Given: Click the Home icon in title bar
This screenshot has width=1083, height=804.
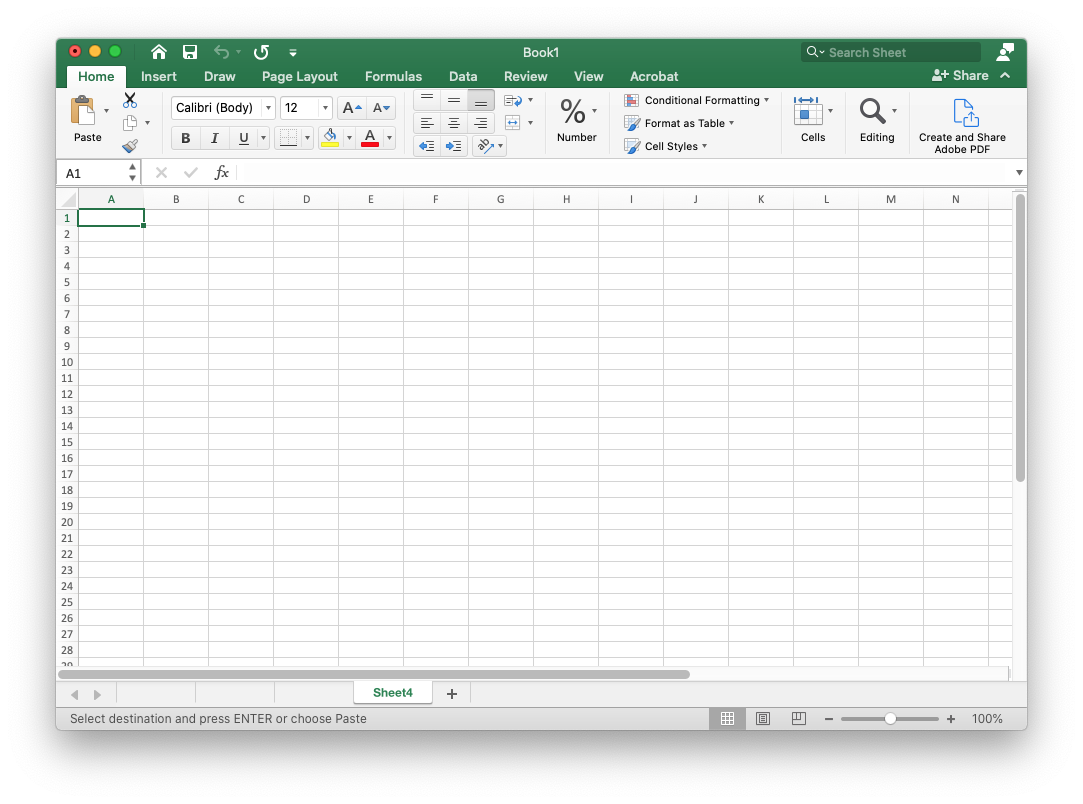Looking at the screenshot, I should [159, 52].
